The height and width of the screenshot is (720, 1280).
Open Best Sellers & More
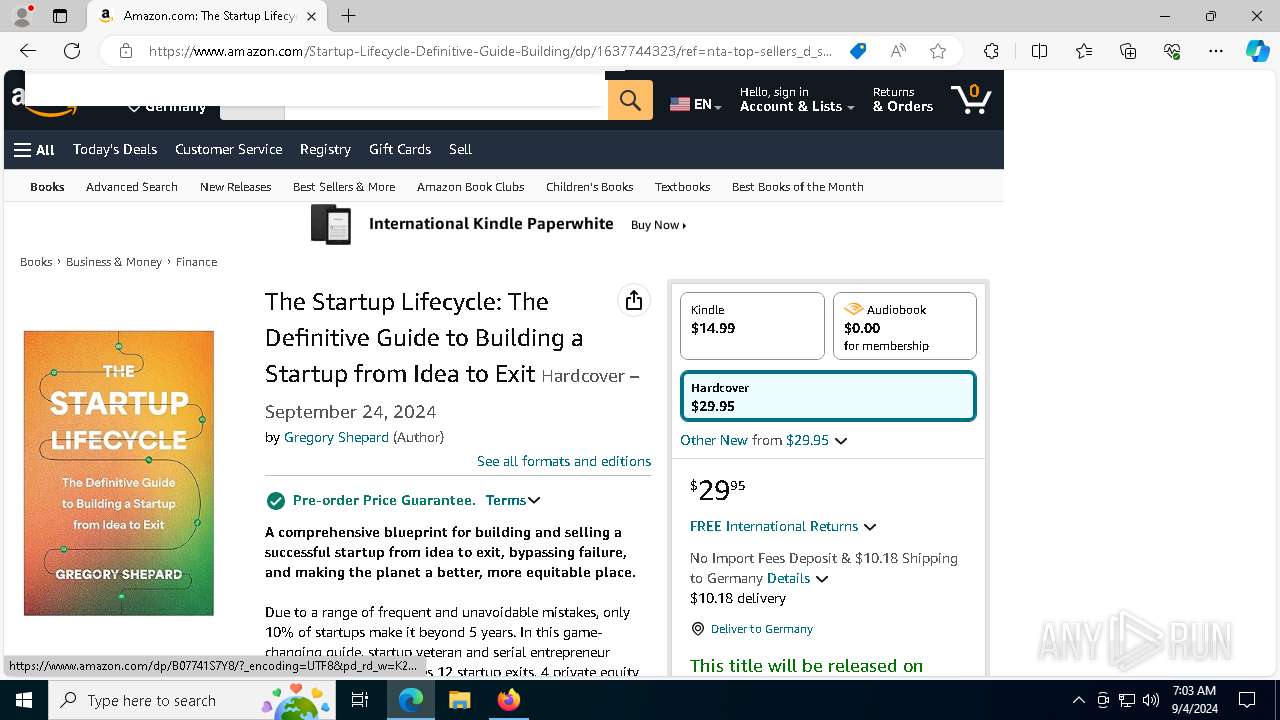344,187
